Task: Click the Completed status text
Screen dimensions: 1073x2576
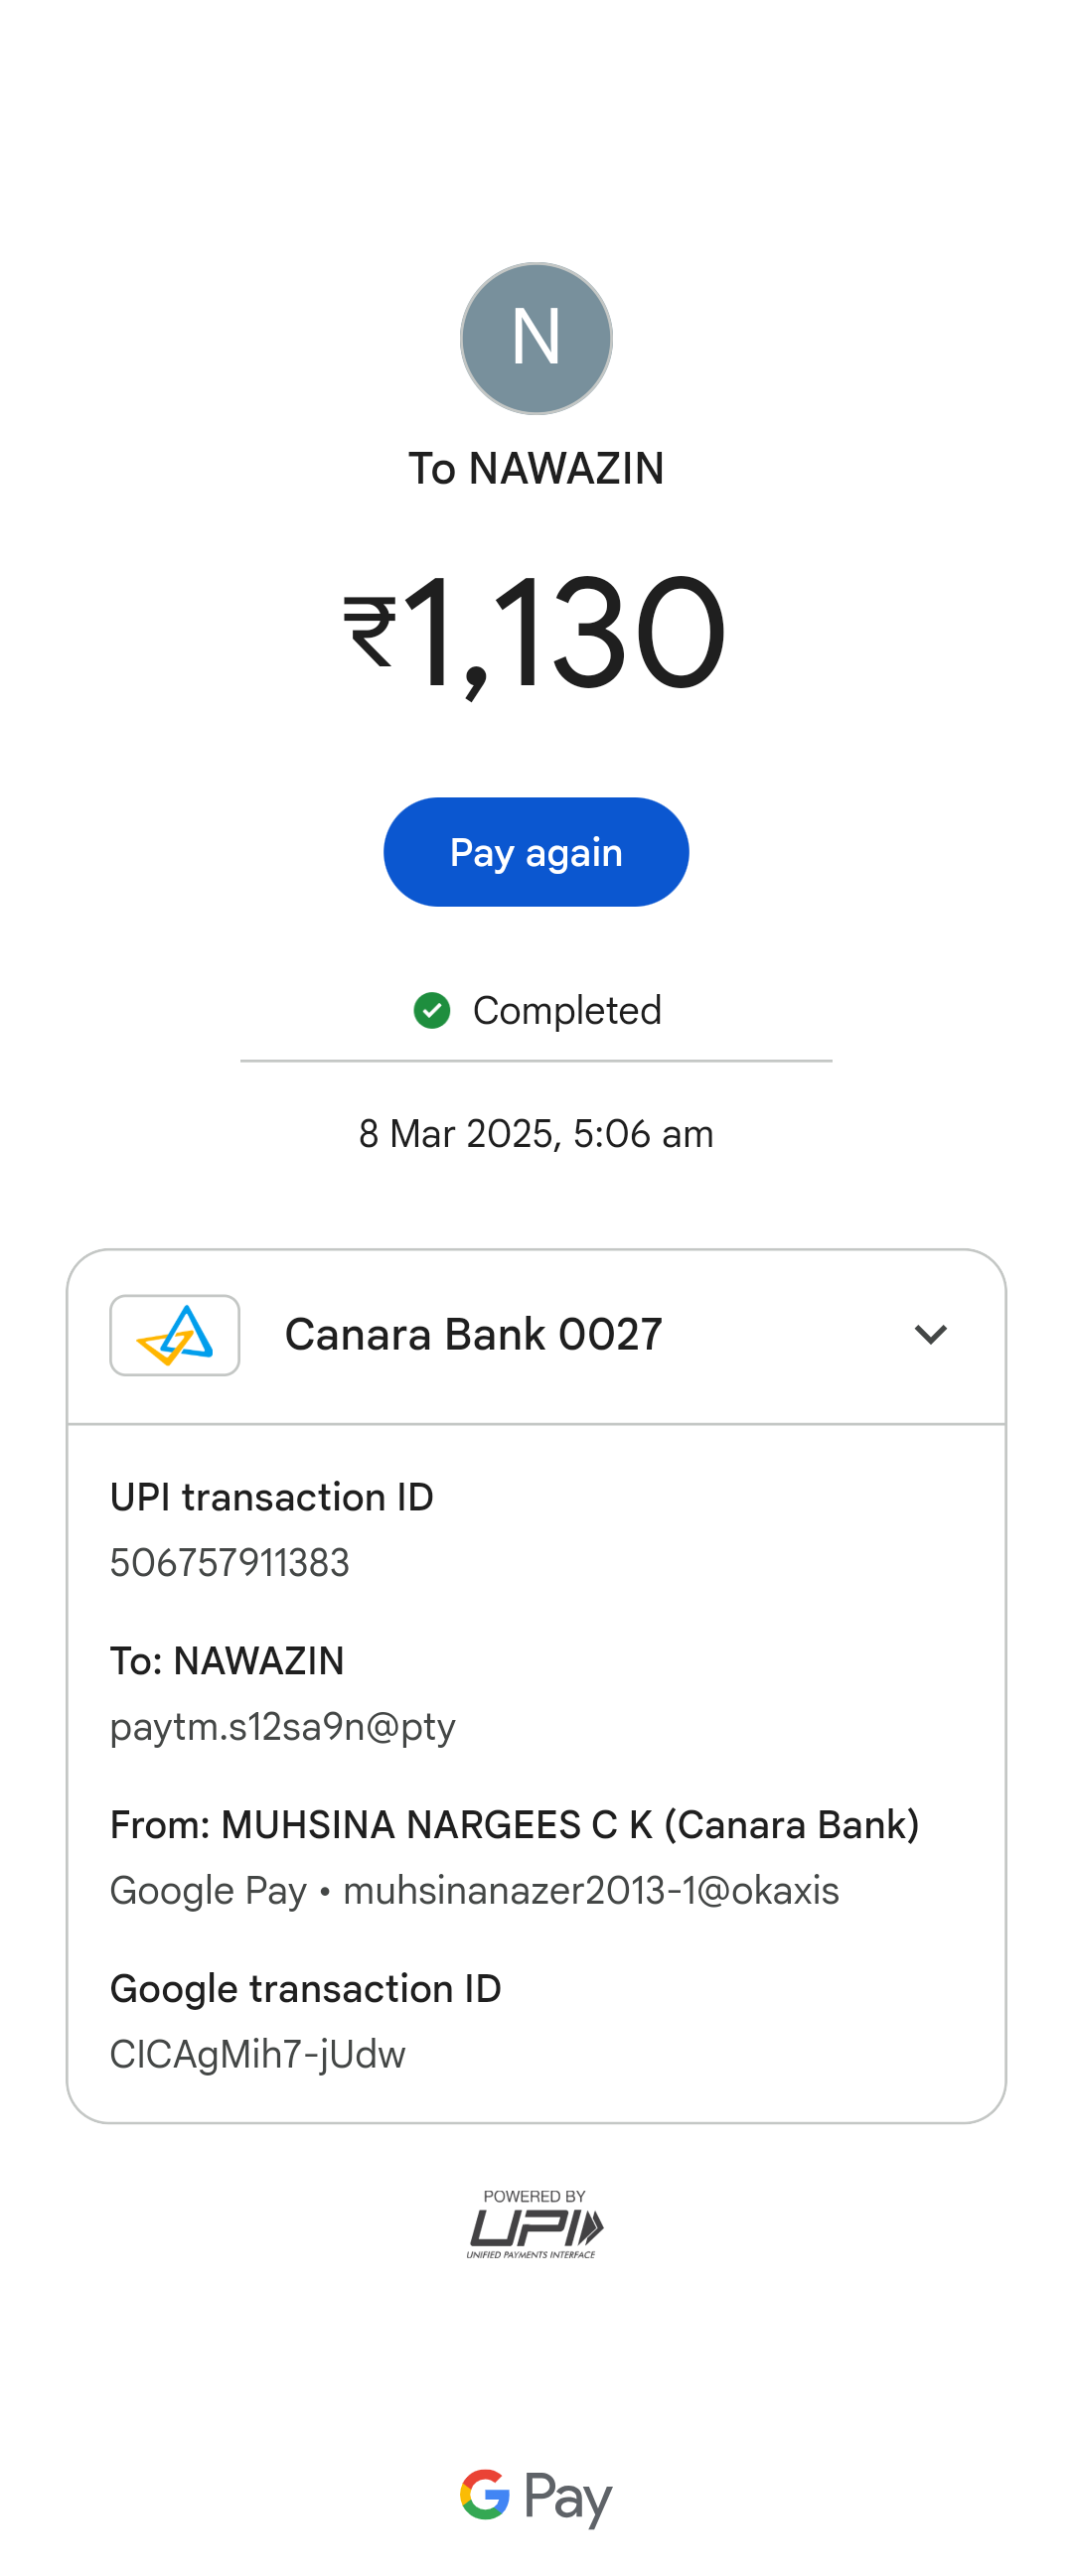Action: (566, 1010)
